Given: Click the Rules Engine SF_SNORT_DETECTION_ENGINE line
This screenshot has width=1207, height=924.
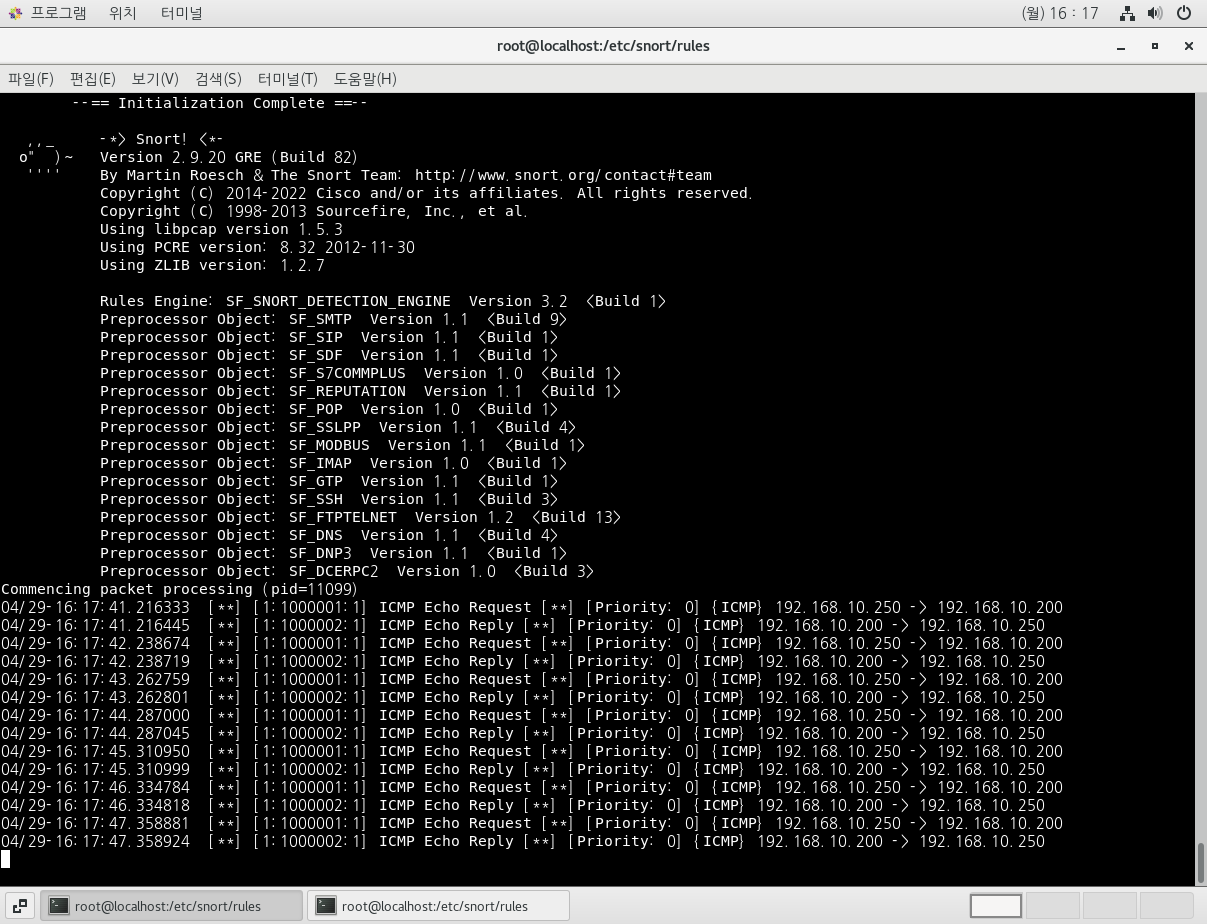Looking at the screenshot, I should 383,301.
